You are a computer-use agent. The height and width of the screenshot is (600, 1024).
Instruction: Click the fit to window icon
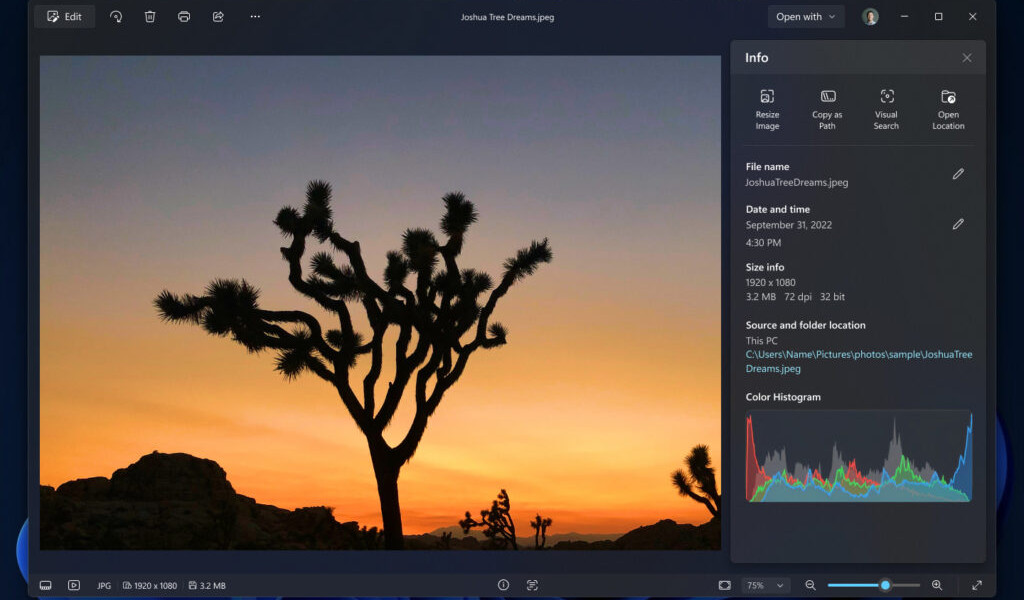click(724, 585)
